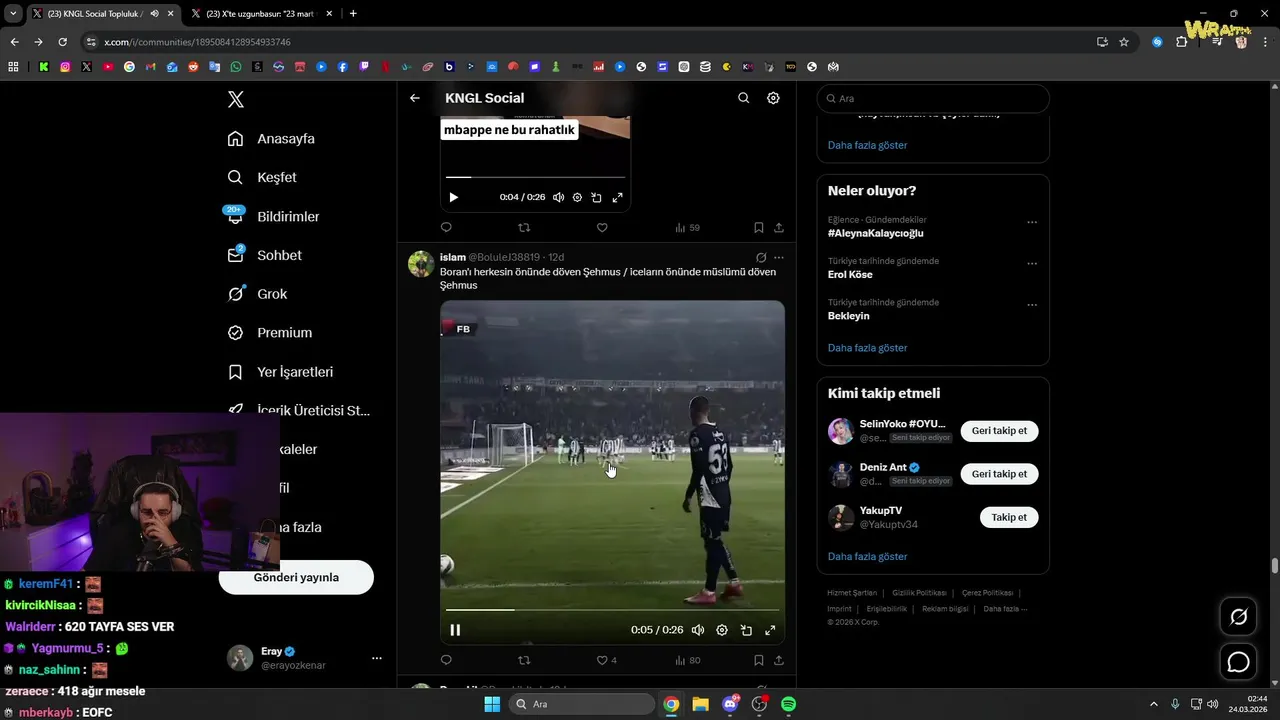Click the Windows Start button
The height and width of the screenshot is (720, 1280).
click(x=491, y=704)
